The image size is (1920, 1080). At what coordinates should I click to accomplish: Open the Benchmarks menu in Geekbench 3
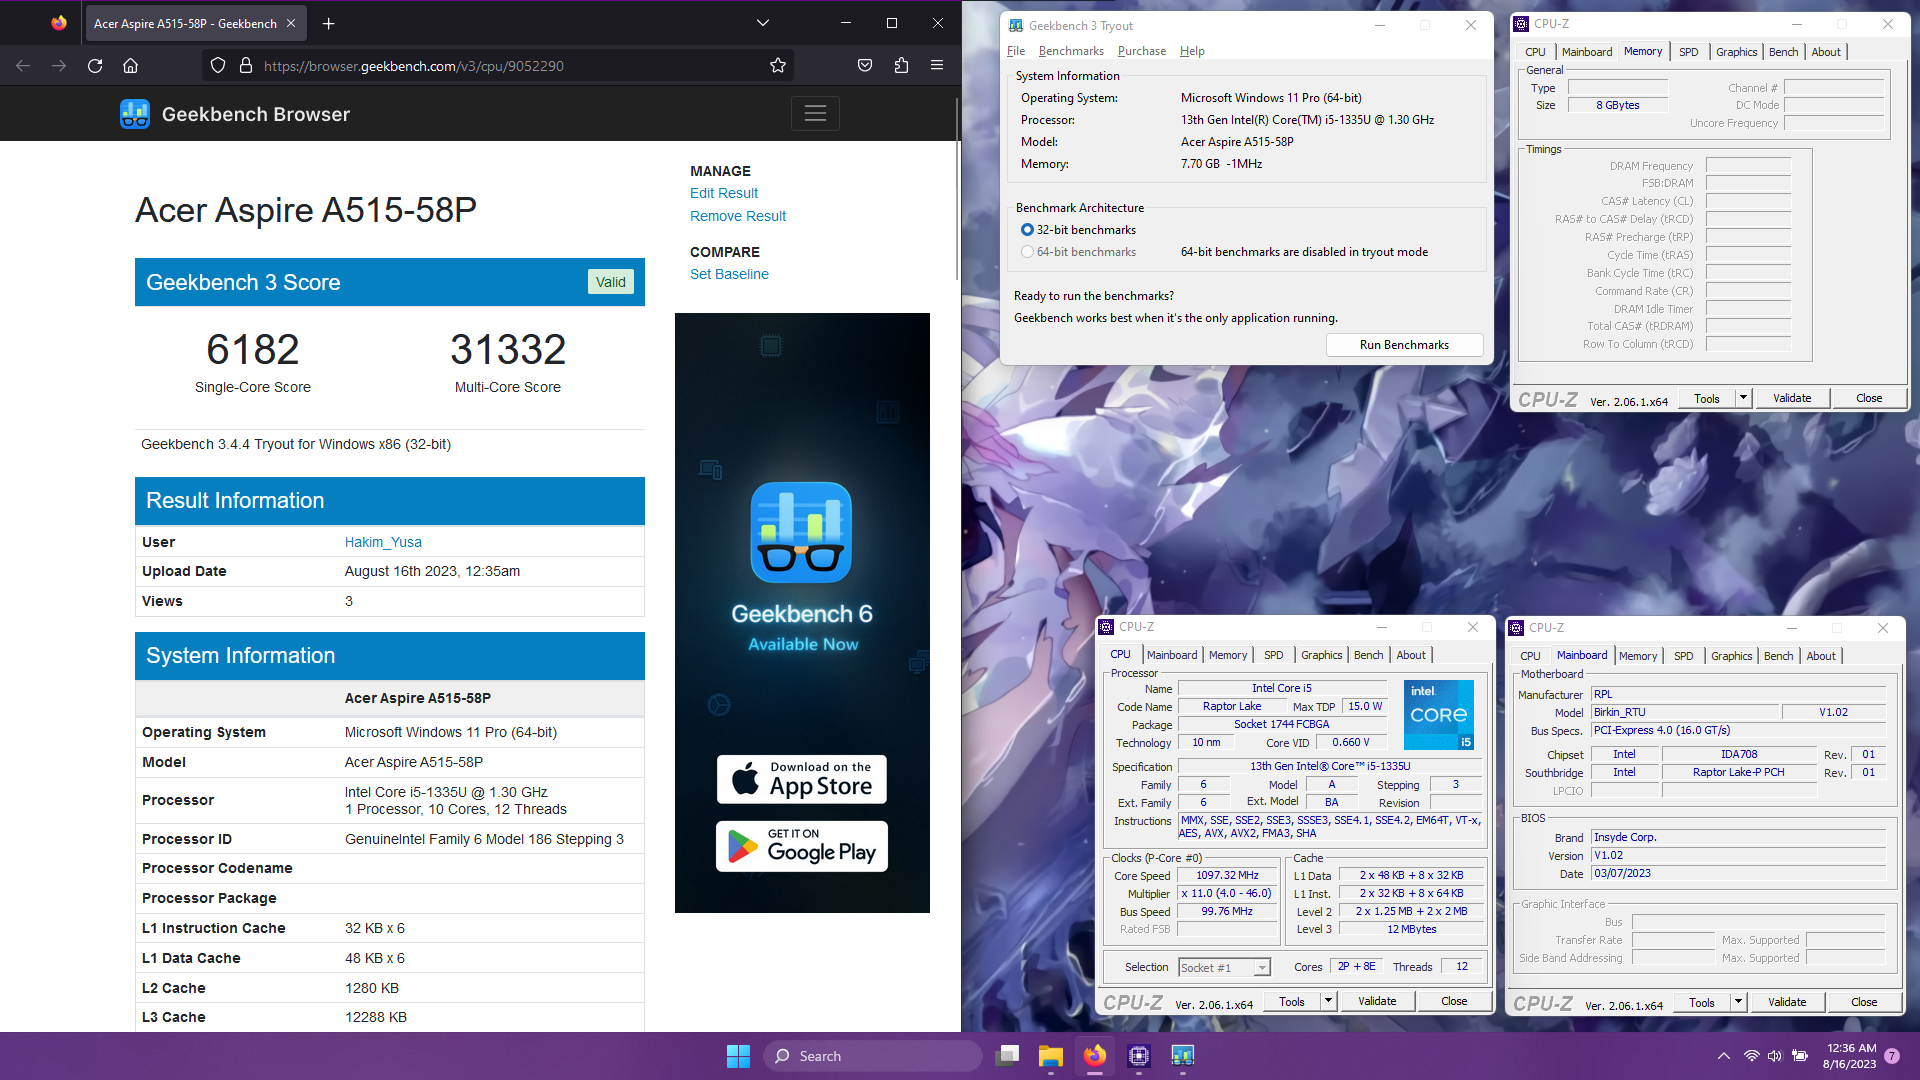[1071, 51]
